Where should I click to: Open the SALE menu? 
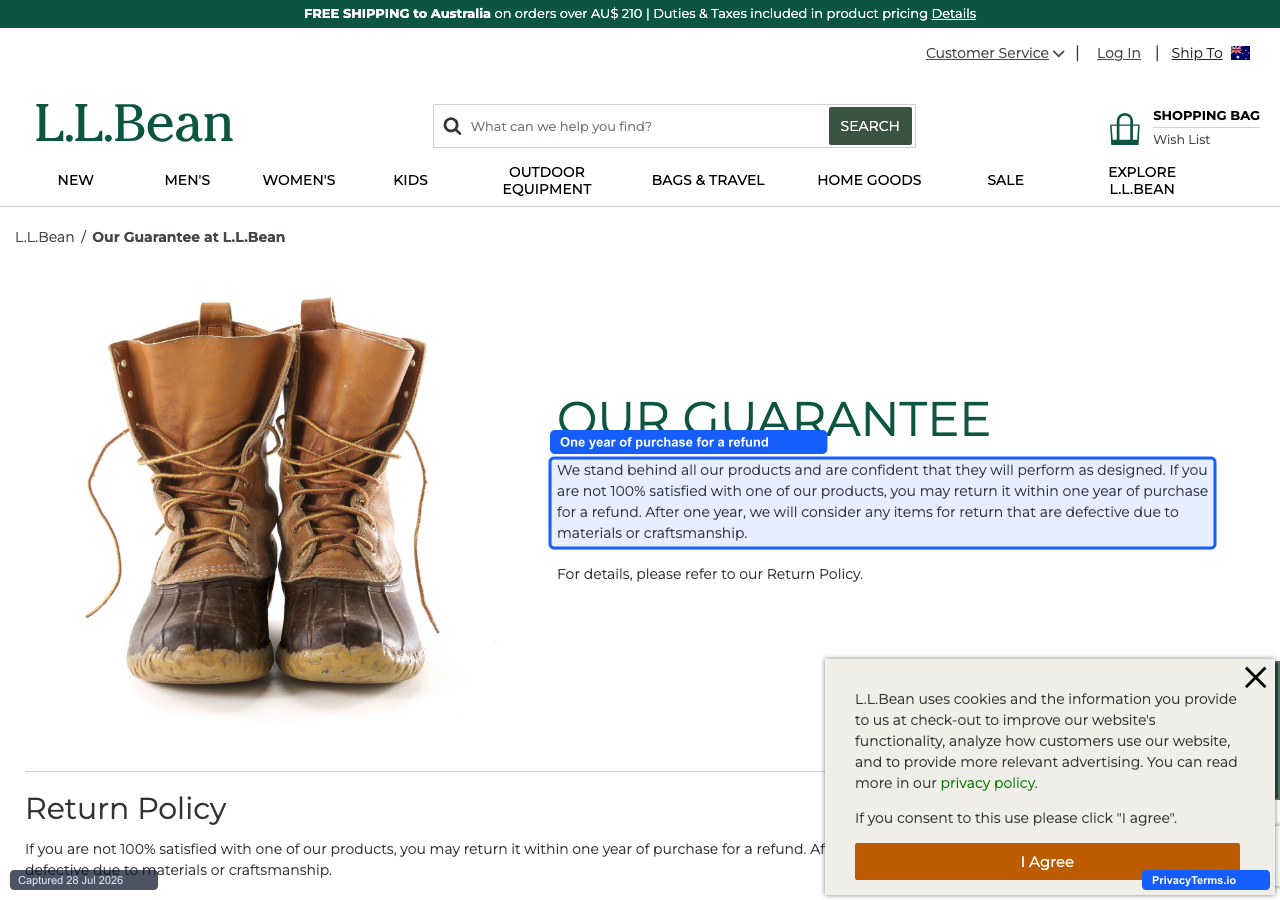tap(1005, 180)
